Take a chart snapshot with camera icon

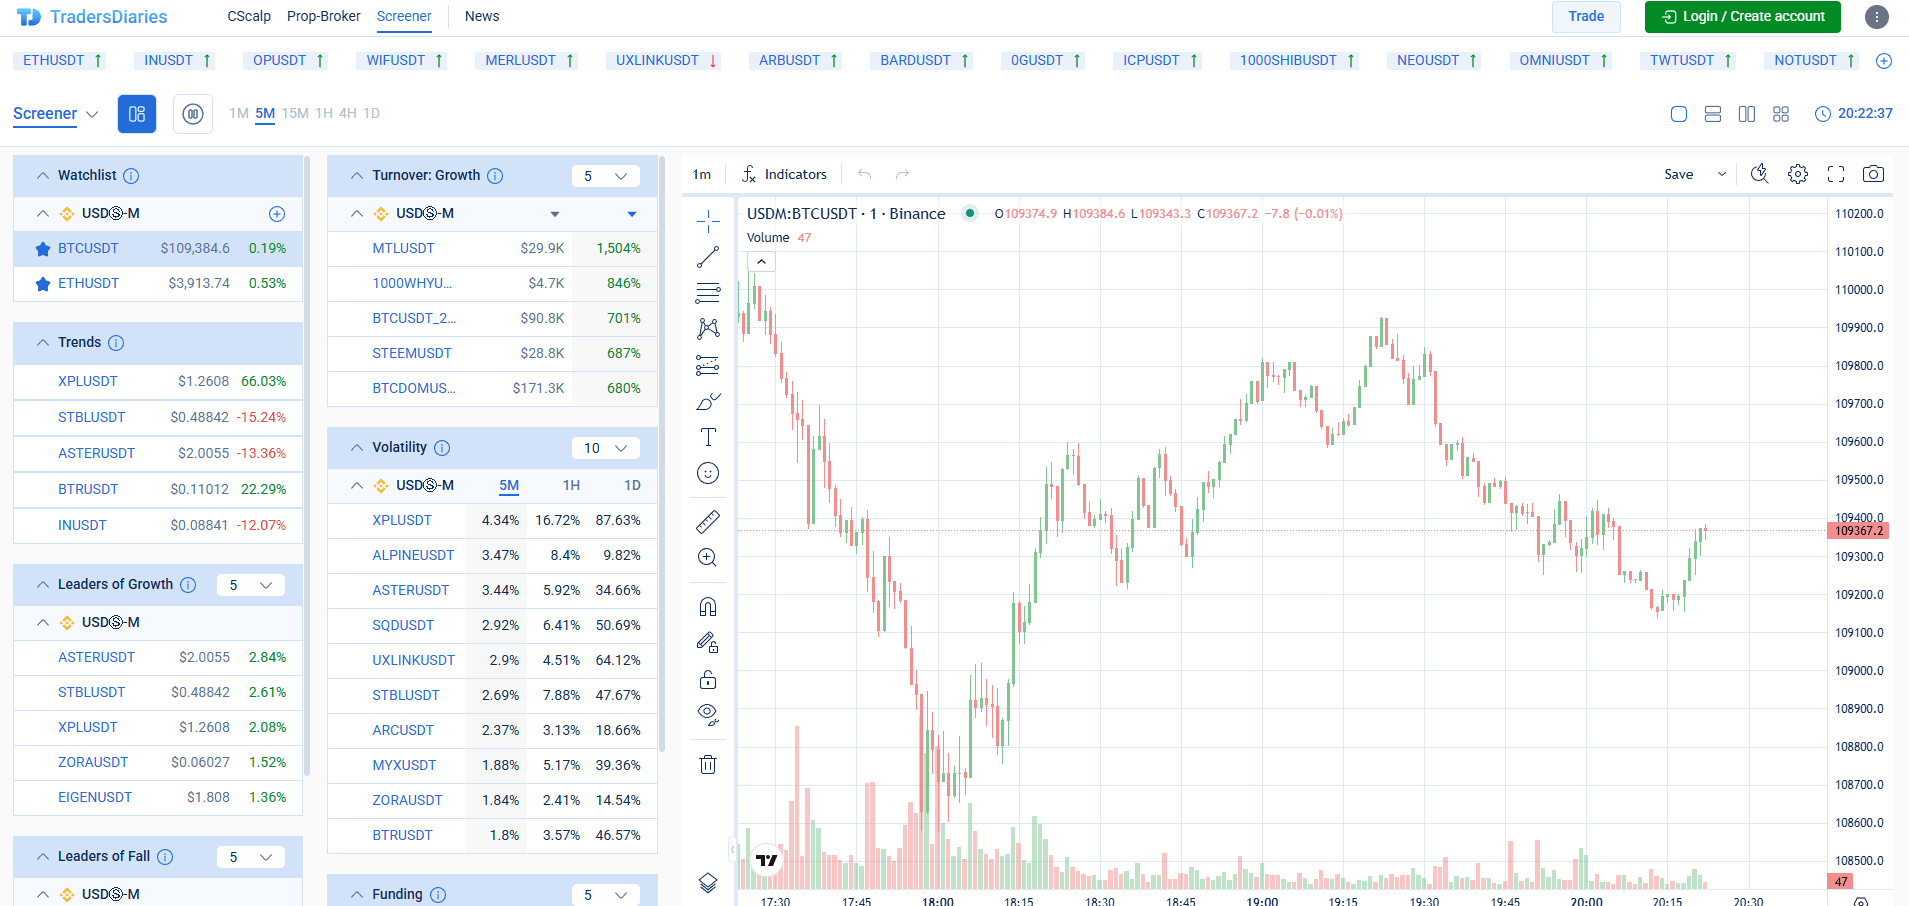click(1873, 174)
